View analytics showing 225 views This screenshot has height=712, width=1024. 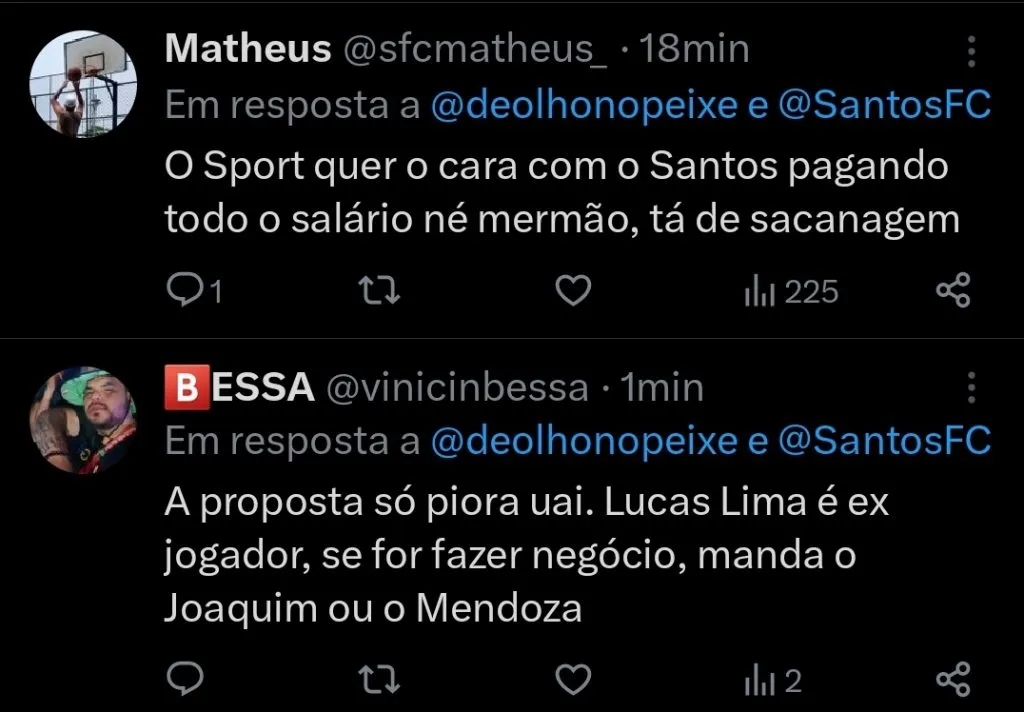[x=790, y=290]
